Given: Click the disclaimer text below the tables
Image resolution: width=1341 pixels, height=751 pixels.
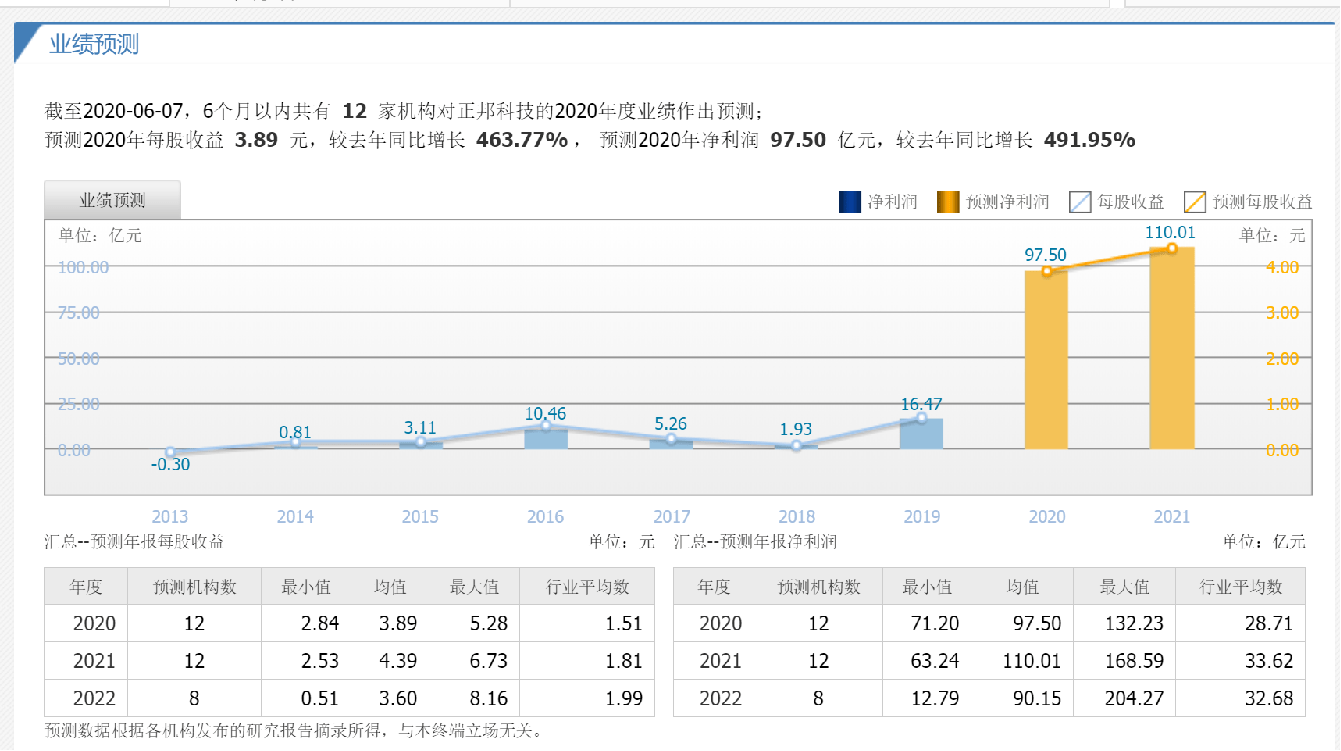Looking at the screenshot, I should [294, 731].
